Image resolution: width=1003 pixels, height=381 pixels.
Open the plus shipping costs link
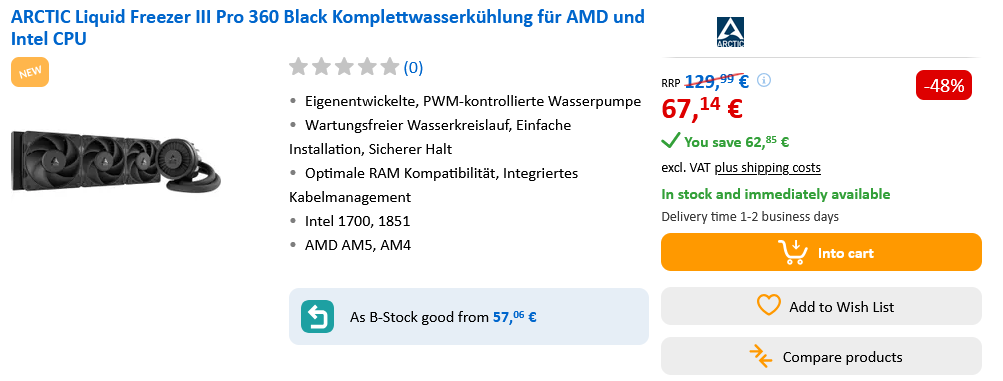point(768,167)
